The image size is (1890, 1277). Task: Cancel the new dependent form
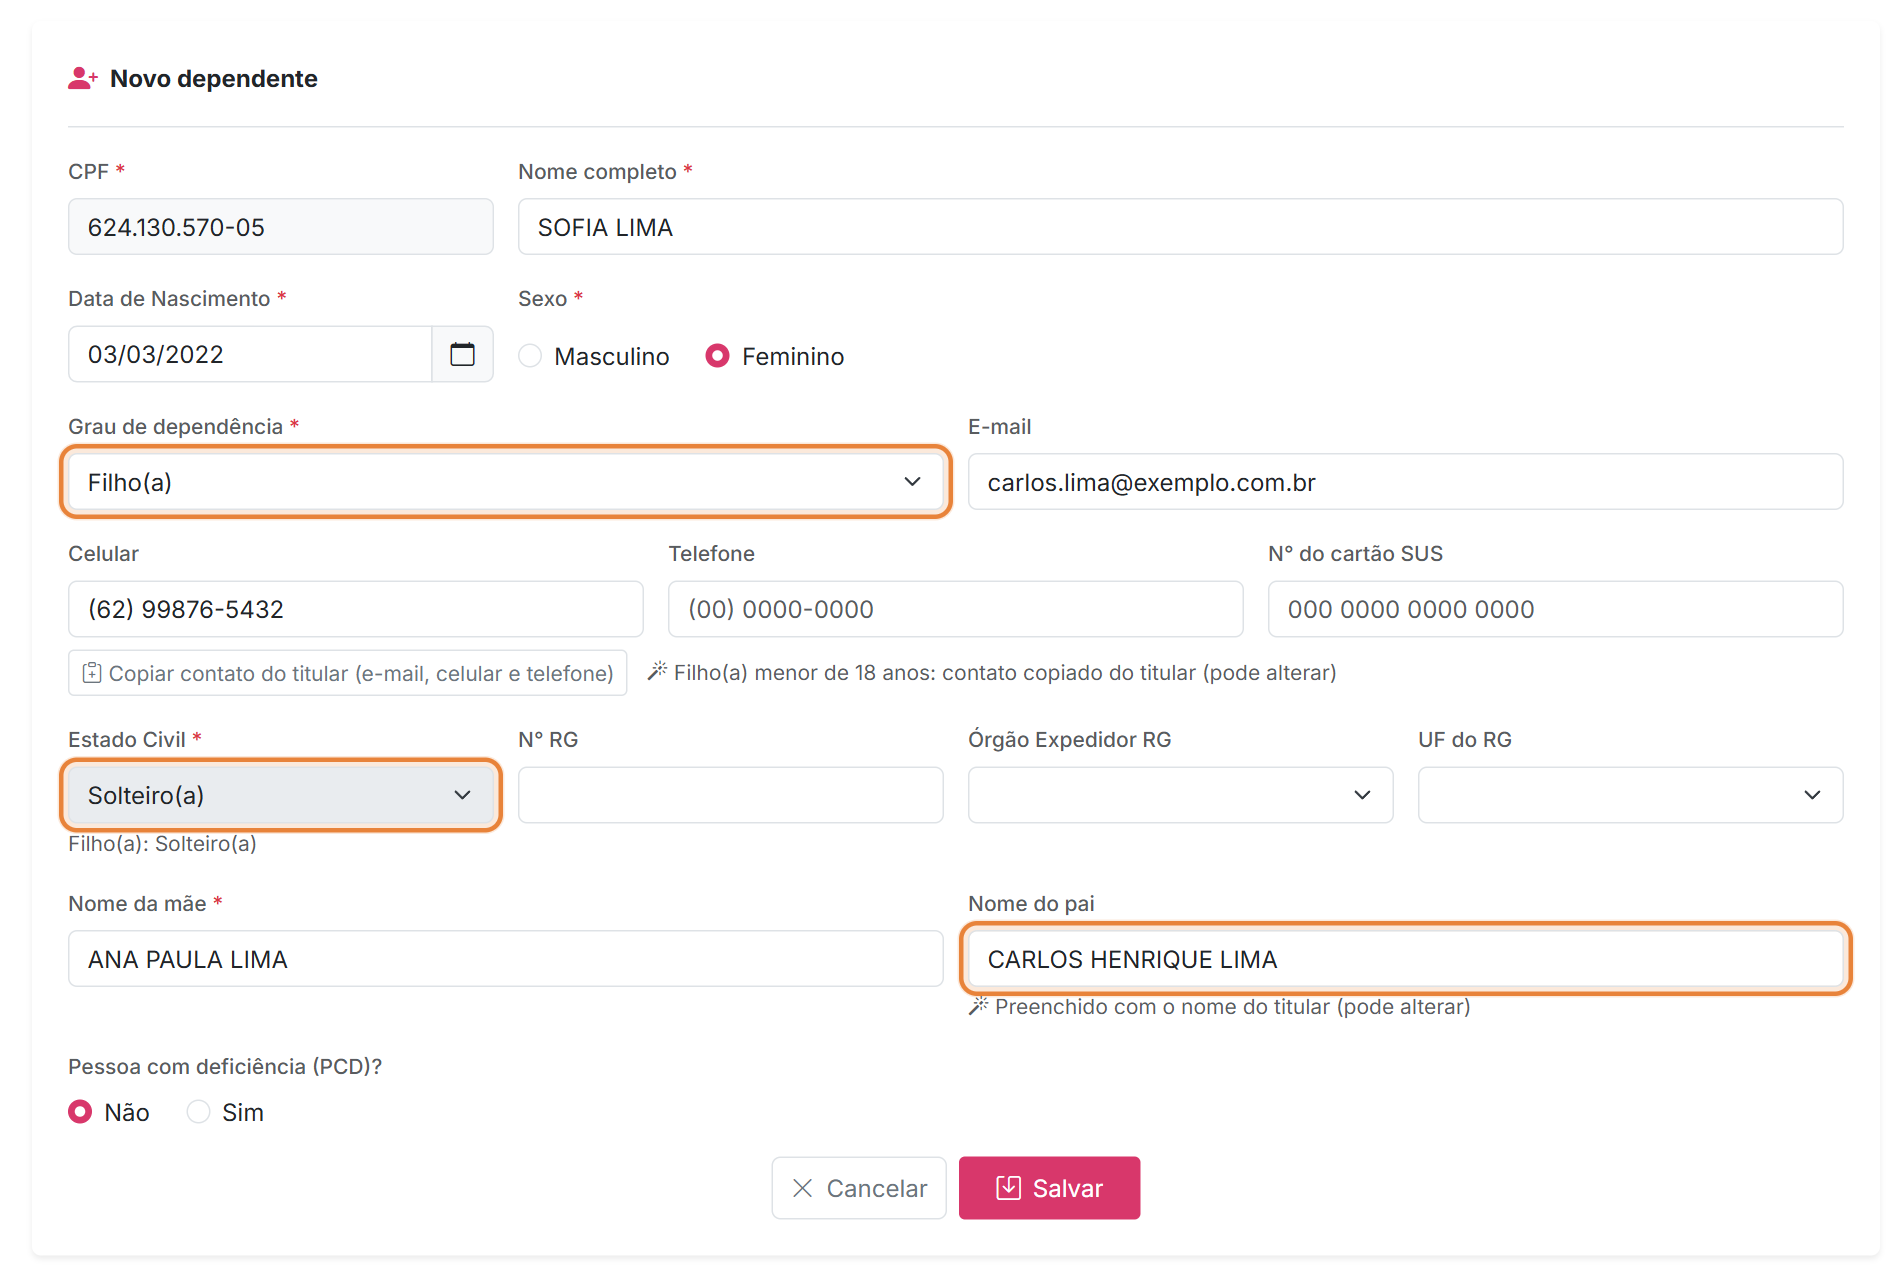(x=859, y=1188)
